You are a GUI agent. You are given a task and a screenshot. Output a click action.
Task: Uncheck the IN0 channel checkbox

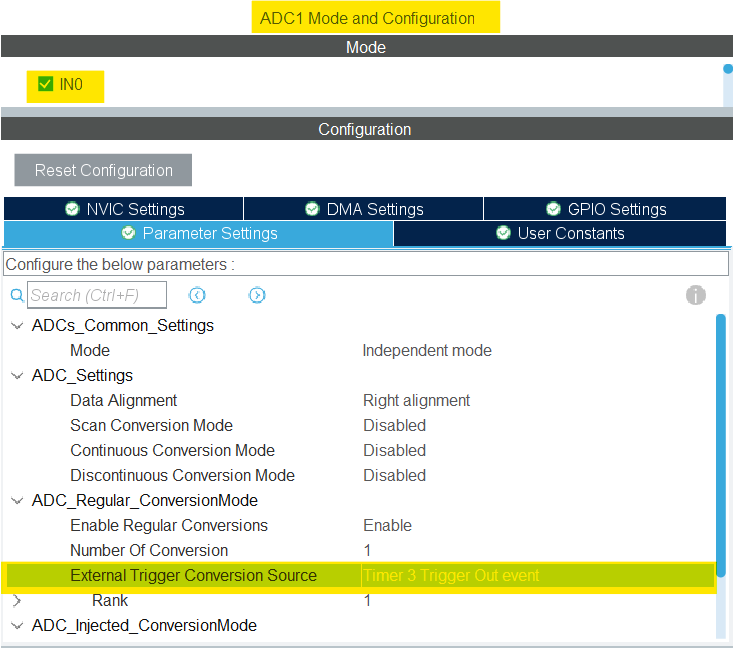tap(45, 84)
